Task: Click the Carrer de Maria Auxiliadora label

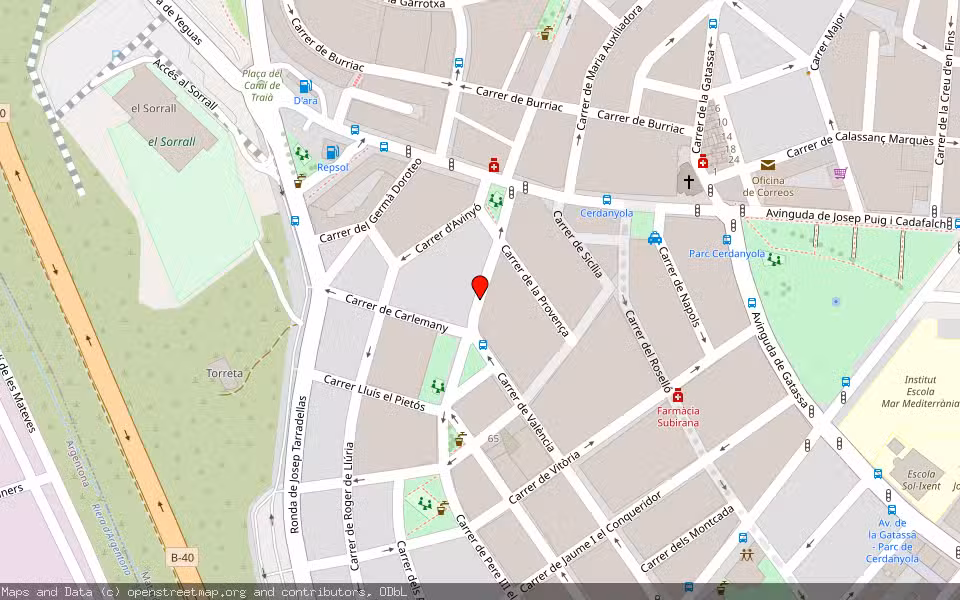Action: [609, 67]
